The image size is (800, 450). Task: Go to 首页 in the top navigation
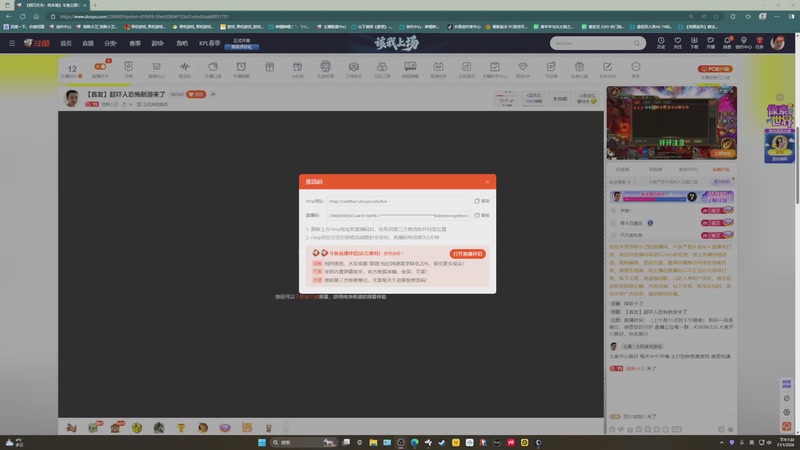[x=66, y=43]
